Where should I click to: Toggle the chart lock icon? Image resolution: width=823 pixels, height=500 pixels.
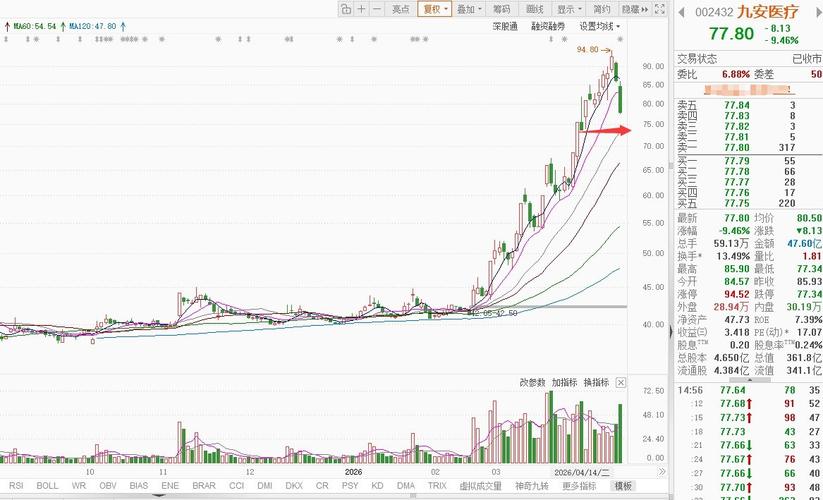point(345,9)
